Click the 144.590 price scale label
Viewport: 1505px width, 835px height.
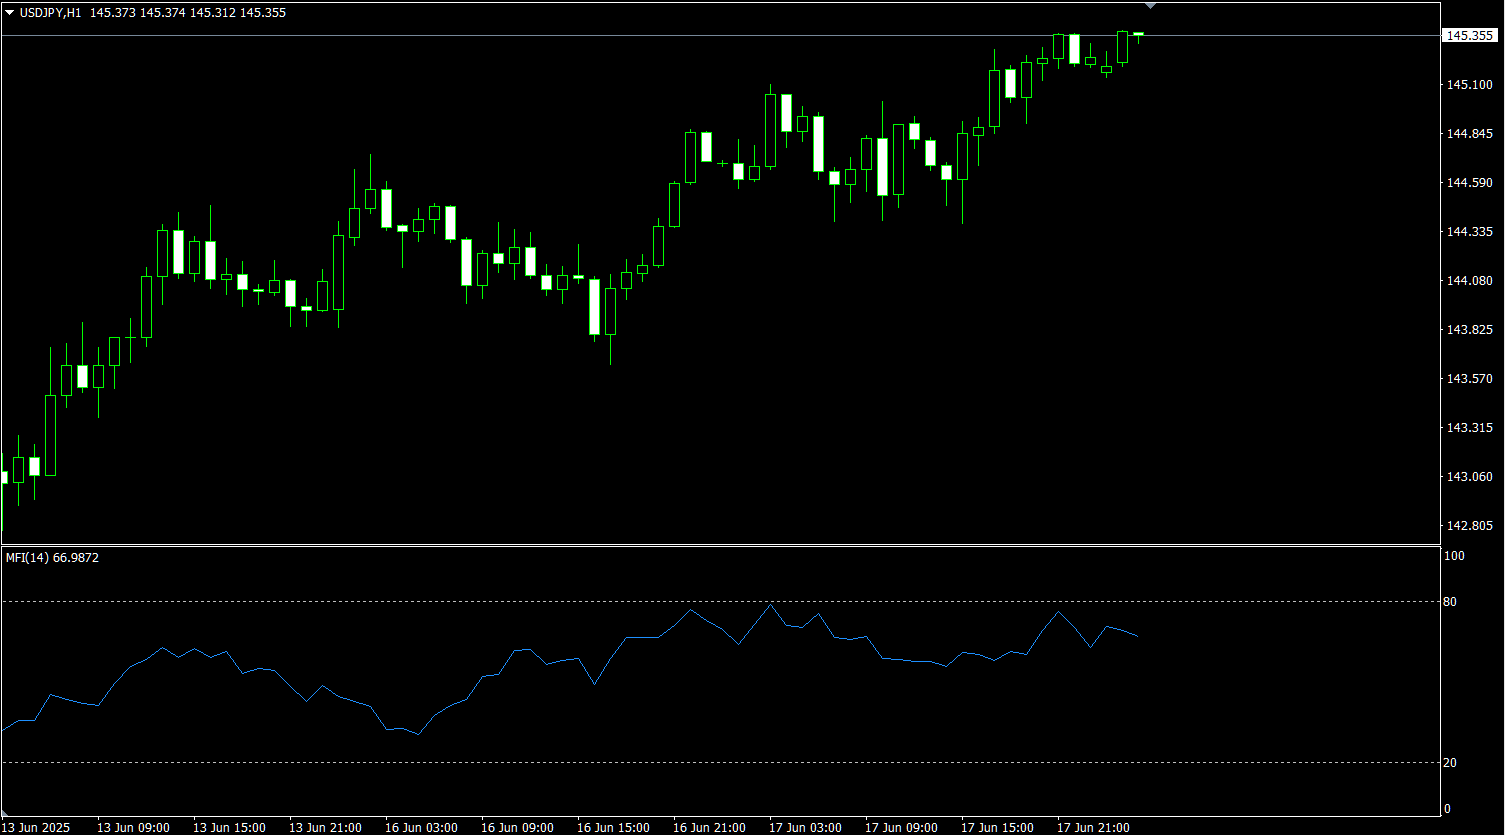1470,183
